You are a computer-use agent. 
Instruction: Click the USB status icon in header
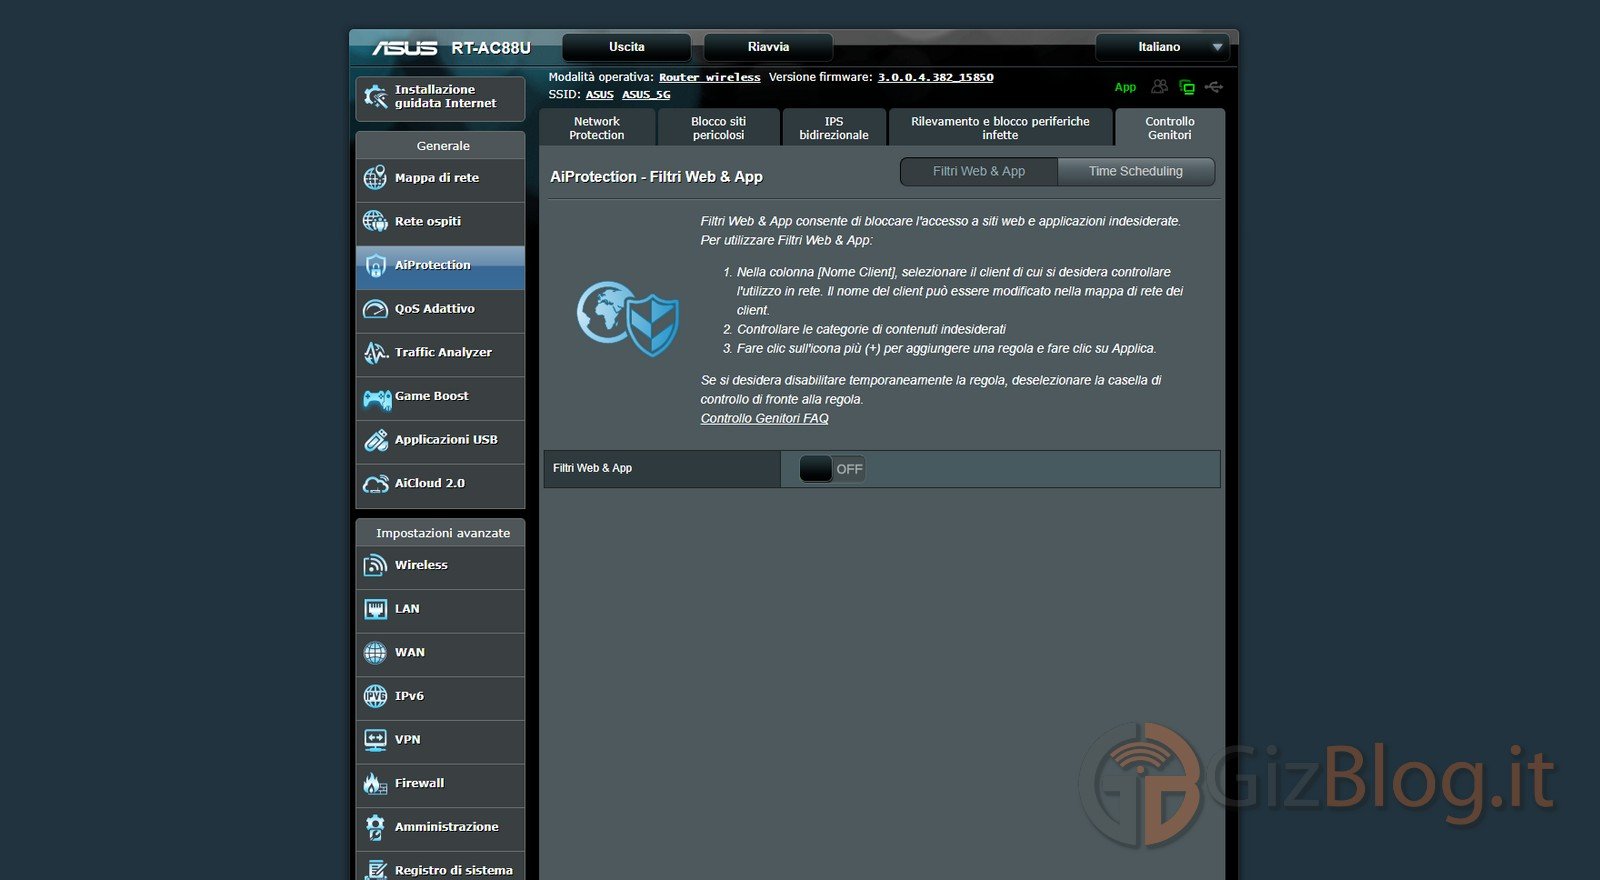click(1214, 87)
